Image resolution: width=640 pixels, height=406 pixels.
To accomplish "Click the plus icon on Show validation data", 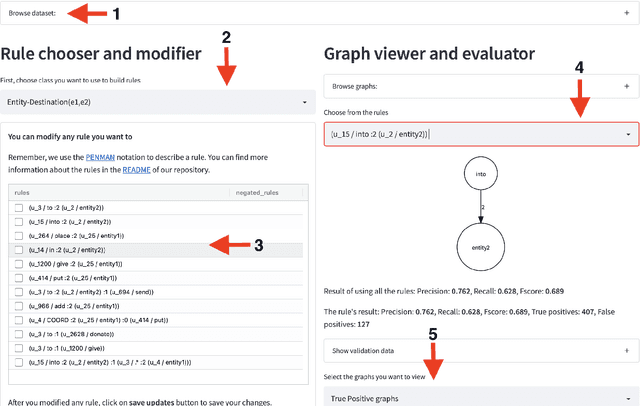I will click(626, 351).
